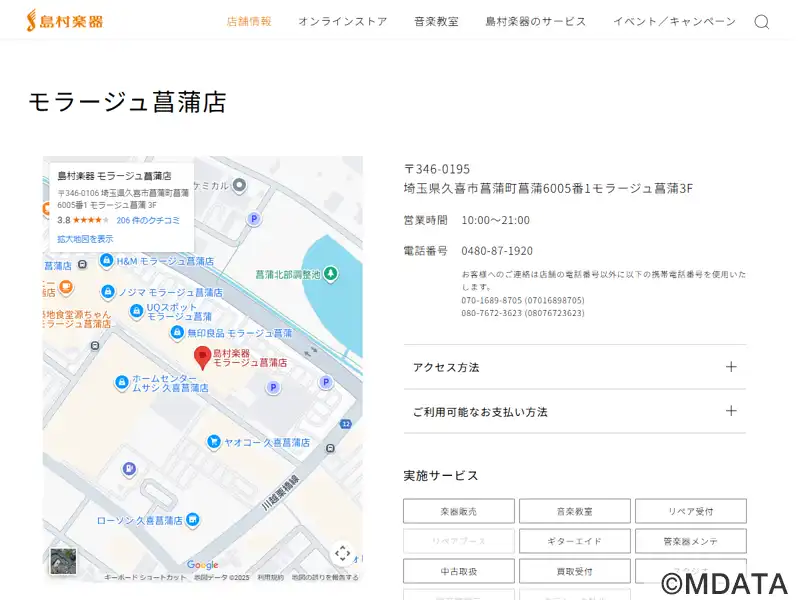Click the ヤオコー久喜菖蒲店 shopping cart marker
This screenshot has width=800, height=600.
213,442
